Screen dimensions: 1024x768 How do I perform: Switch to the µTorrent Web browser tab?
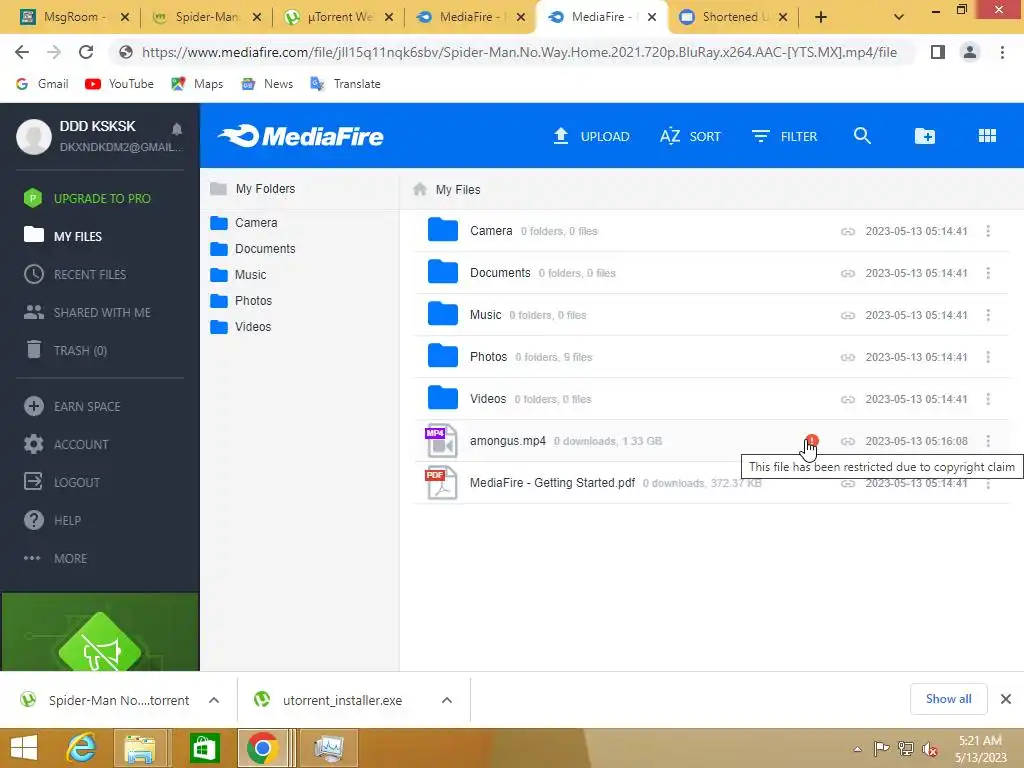click(x=339, y=17)
